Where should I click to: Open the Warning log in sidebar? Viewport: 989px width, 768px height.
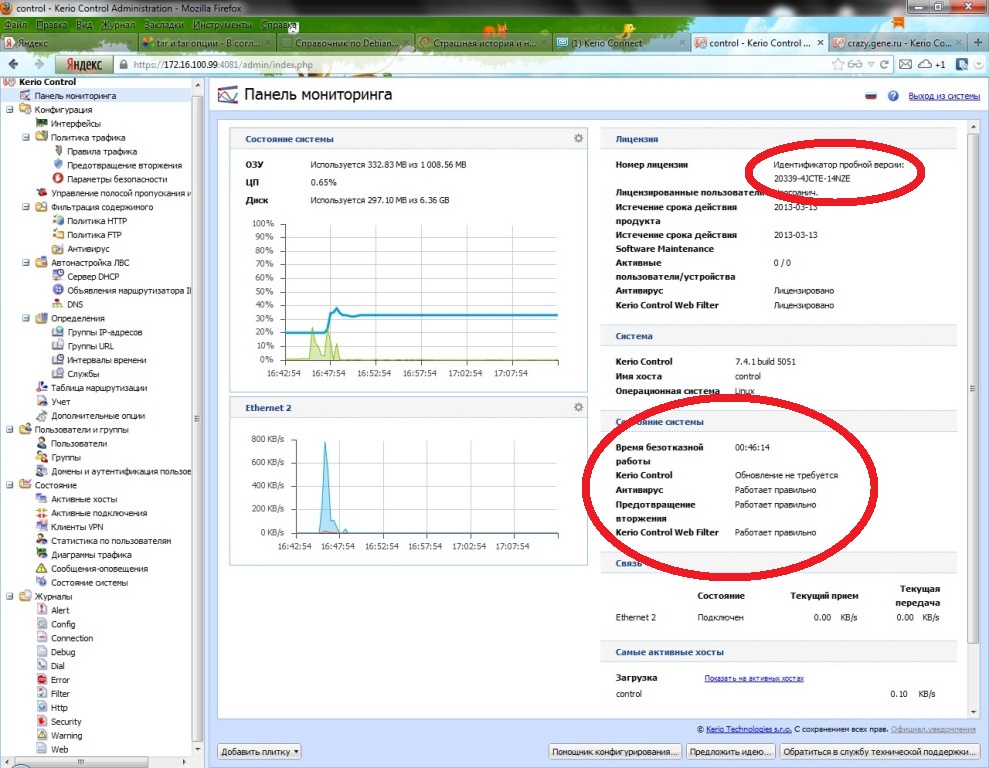tap(67, 735)
